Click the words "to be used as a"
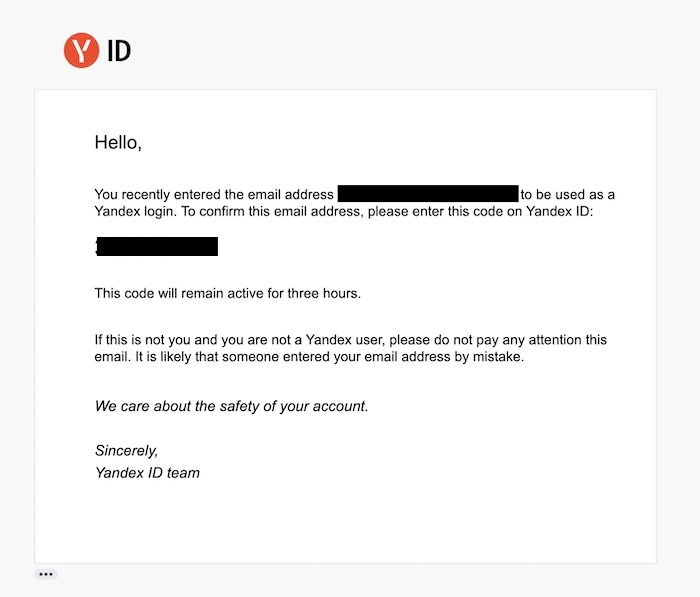This screenshot has width=700, height=597. point(567,194)
